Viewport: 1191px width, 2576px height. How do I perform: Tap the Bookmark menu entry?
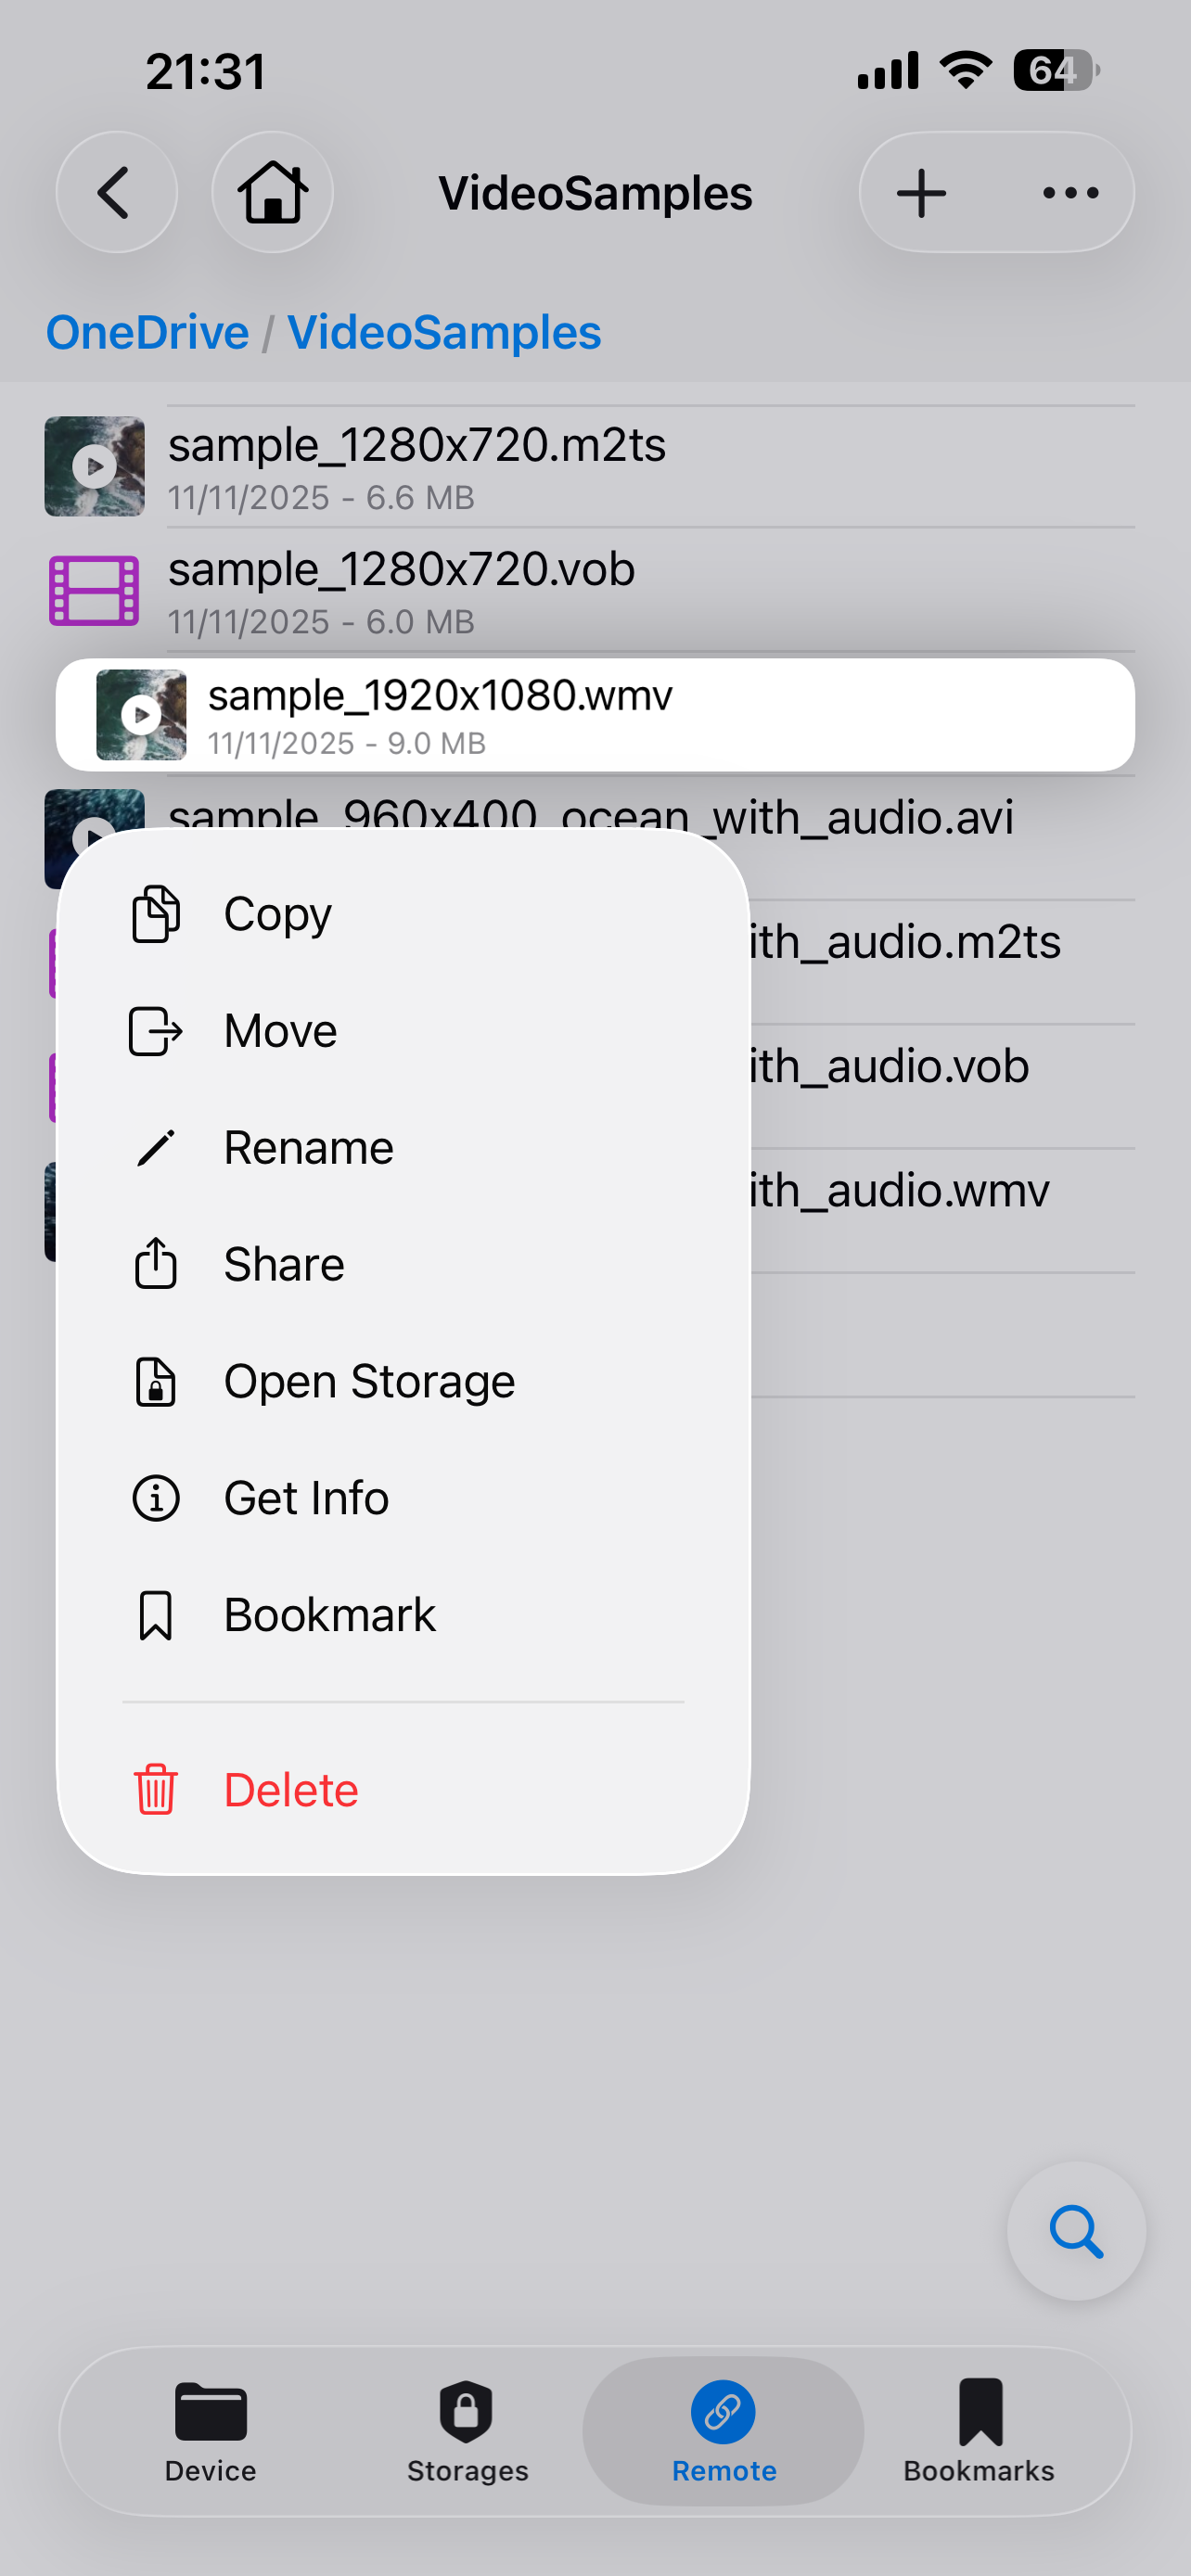[403, 1615]
